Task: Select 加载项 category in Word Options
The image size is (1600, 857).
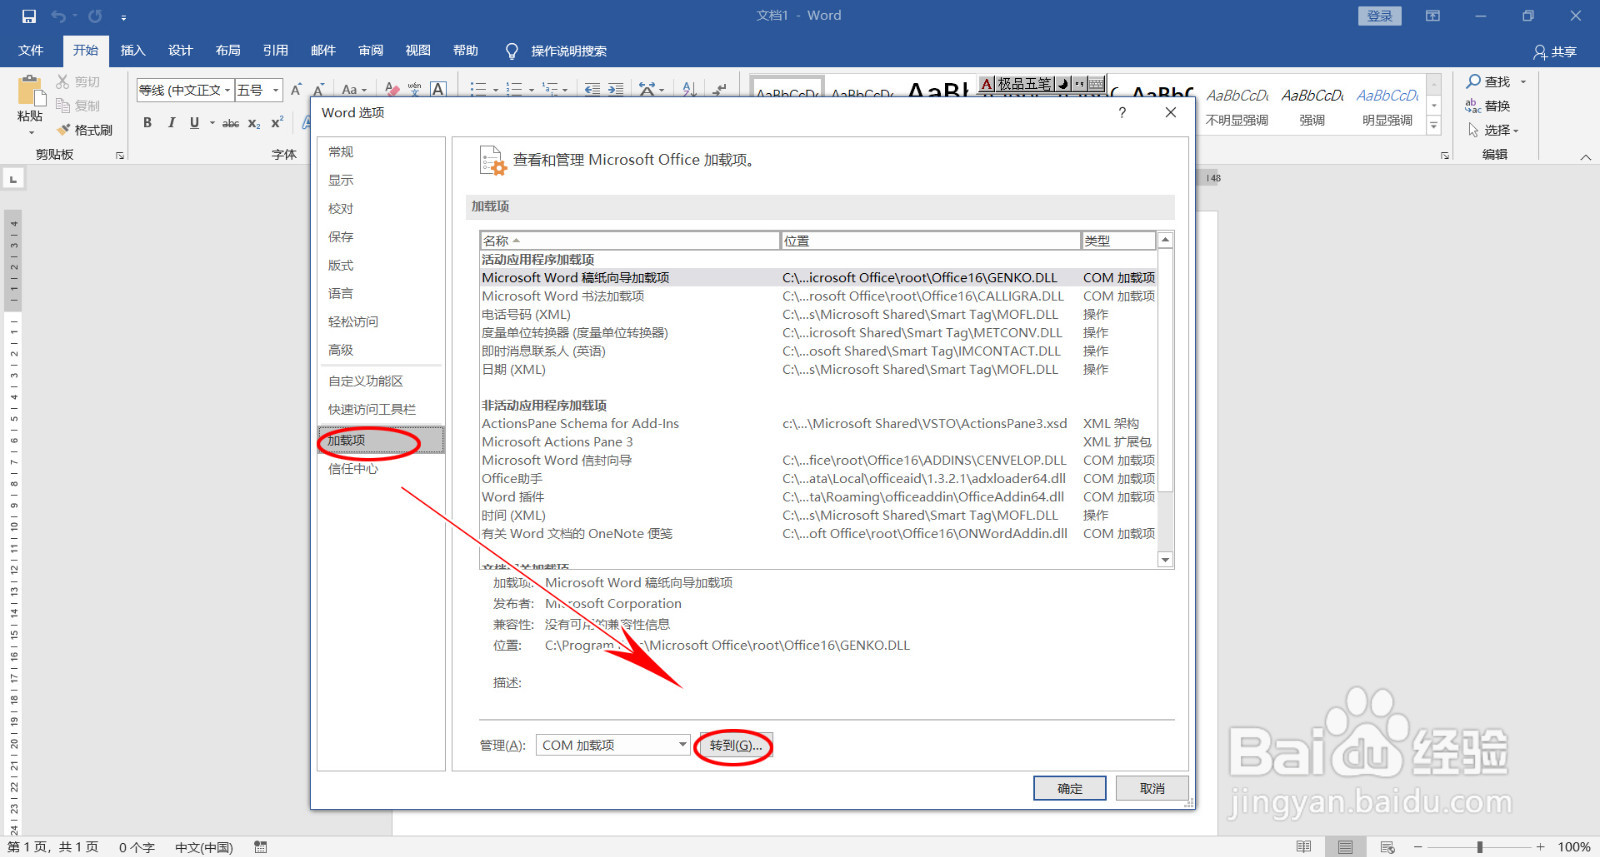Action: tap(381, 440)
